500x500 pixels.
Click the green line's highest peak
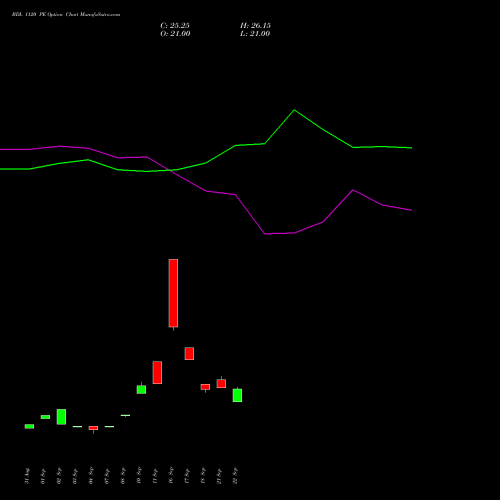pos(294,110)
